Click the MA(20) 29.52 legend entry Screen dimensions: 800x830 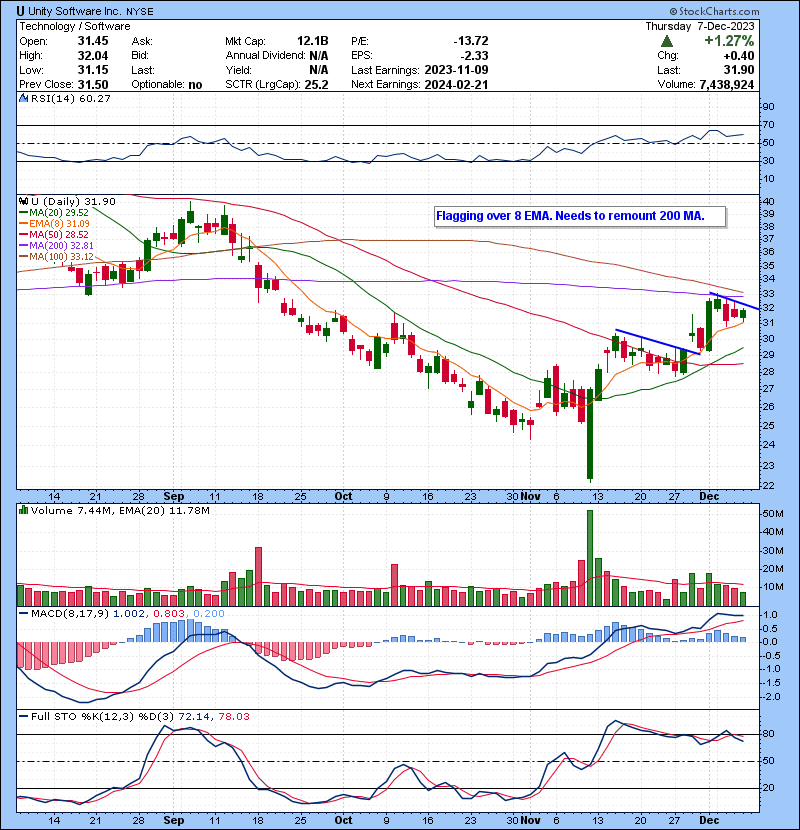(x=54, y=213)
